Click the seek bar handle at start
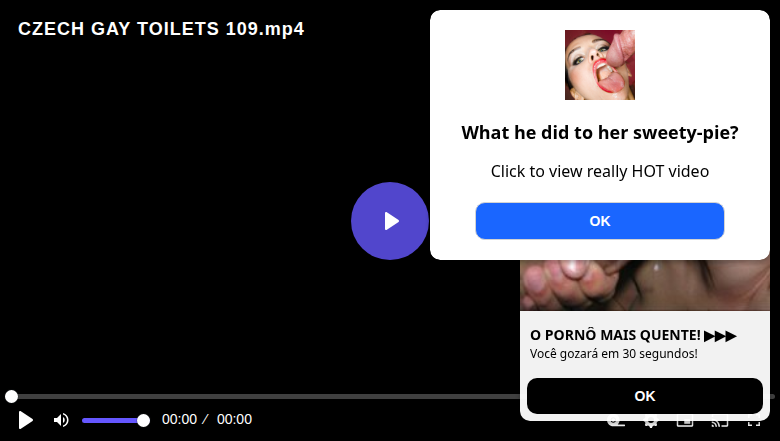 click(11, 396)
